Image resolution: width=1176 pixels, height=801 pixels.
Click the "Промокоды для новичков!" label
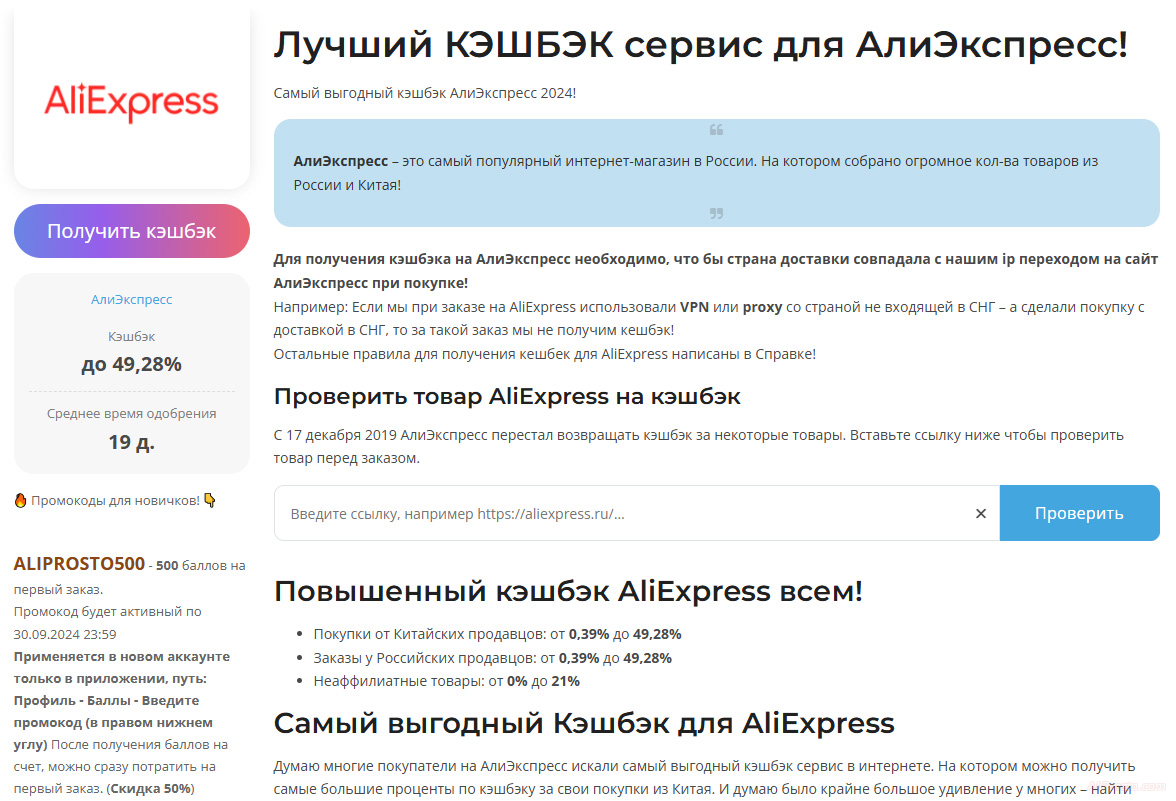pyautogui.click(x=114, y=500)
